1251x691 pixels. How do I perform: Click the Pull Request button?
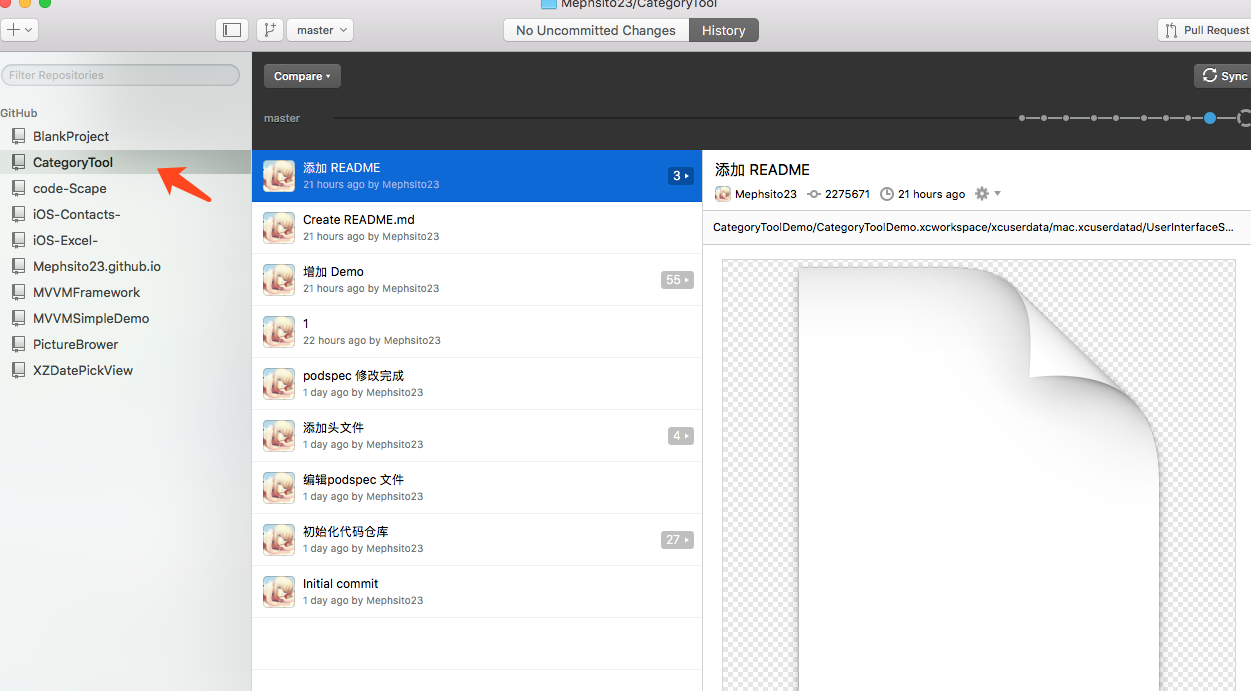[x=1205, y=30]
